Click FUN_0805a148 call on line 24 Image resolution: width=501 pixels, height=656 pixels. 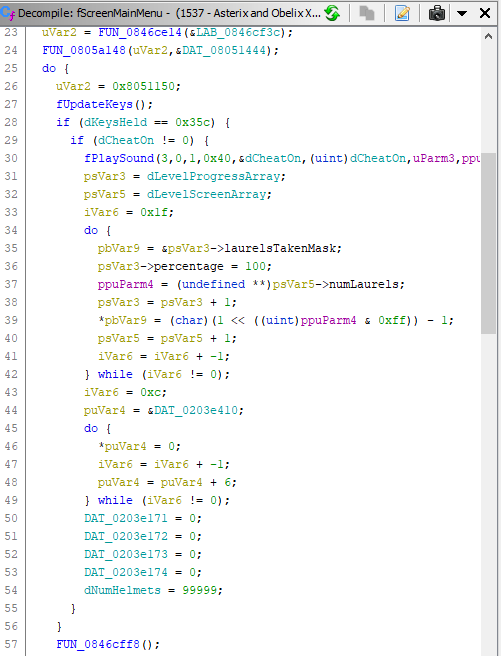pyautogui.click(x=84, y=50)
